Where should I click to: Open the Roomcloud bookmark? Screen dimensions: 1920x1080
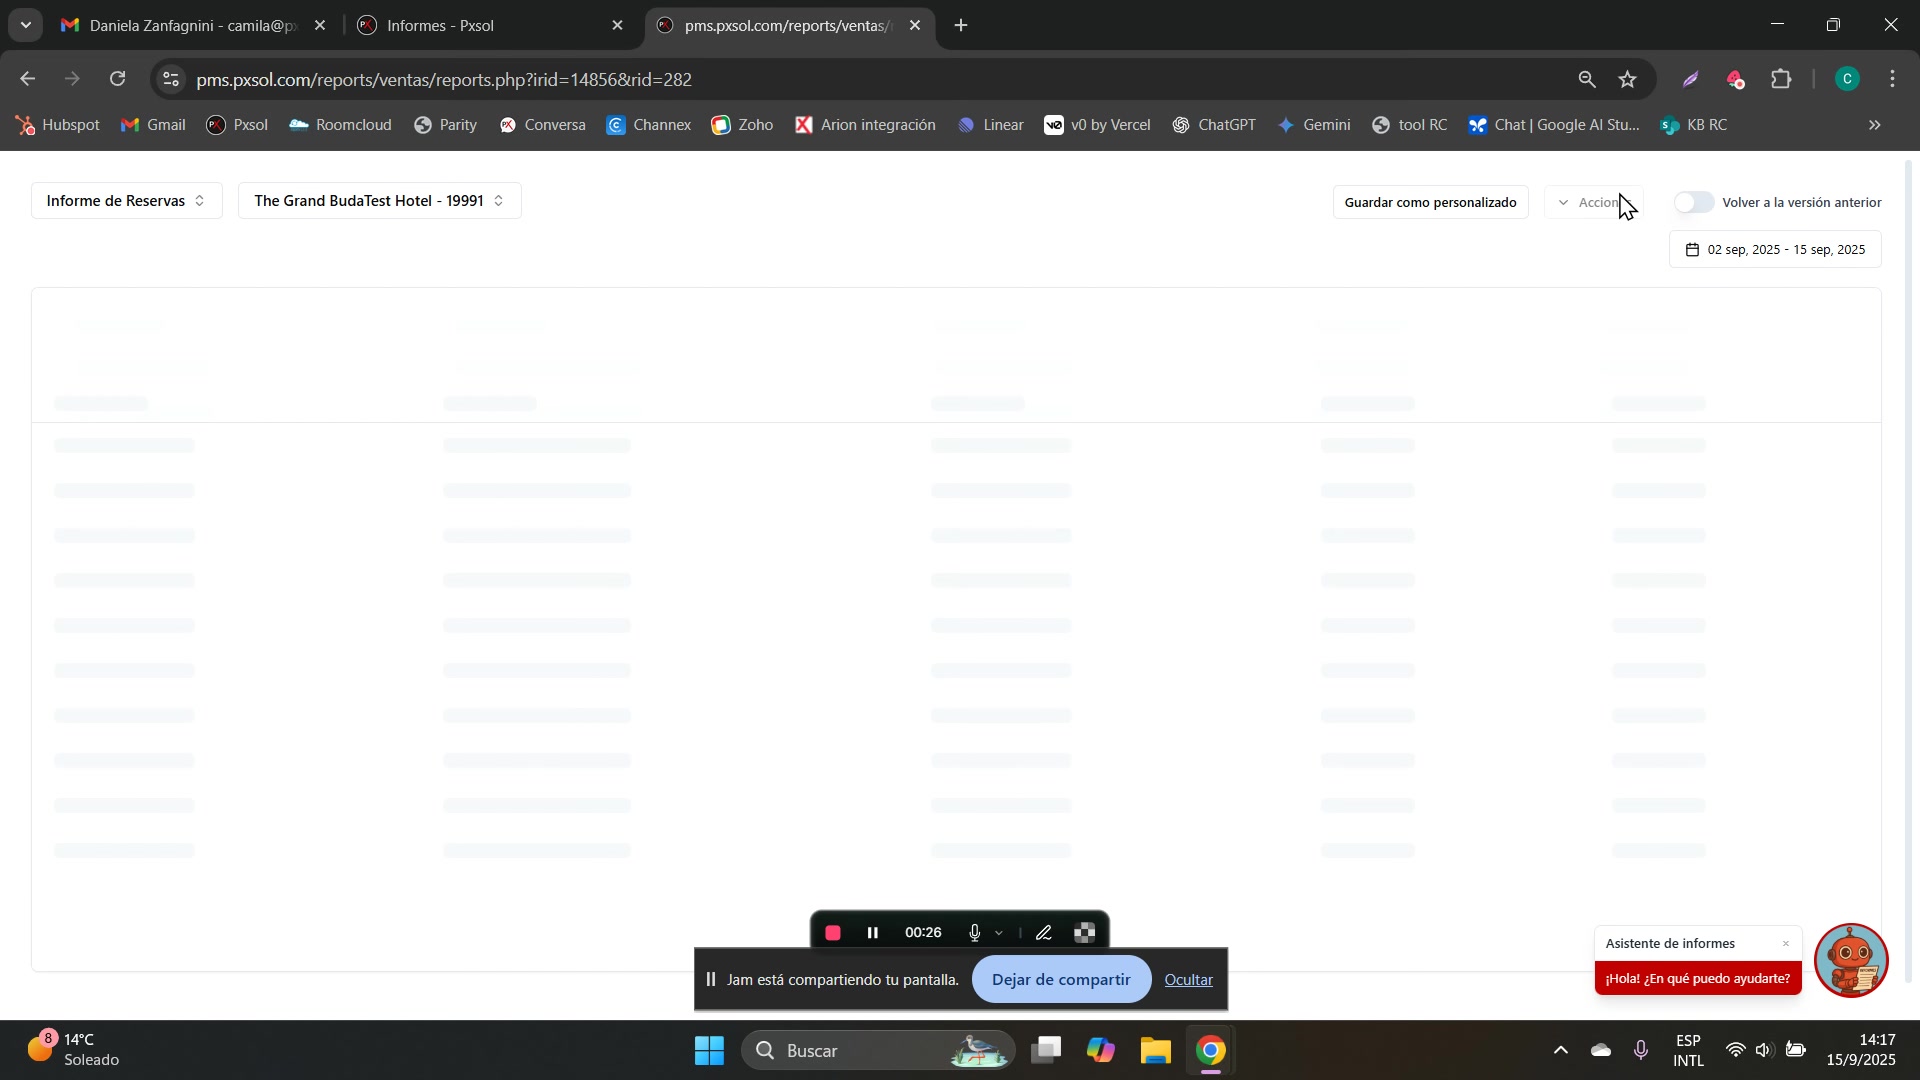point(340,125)
